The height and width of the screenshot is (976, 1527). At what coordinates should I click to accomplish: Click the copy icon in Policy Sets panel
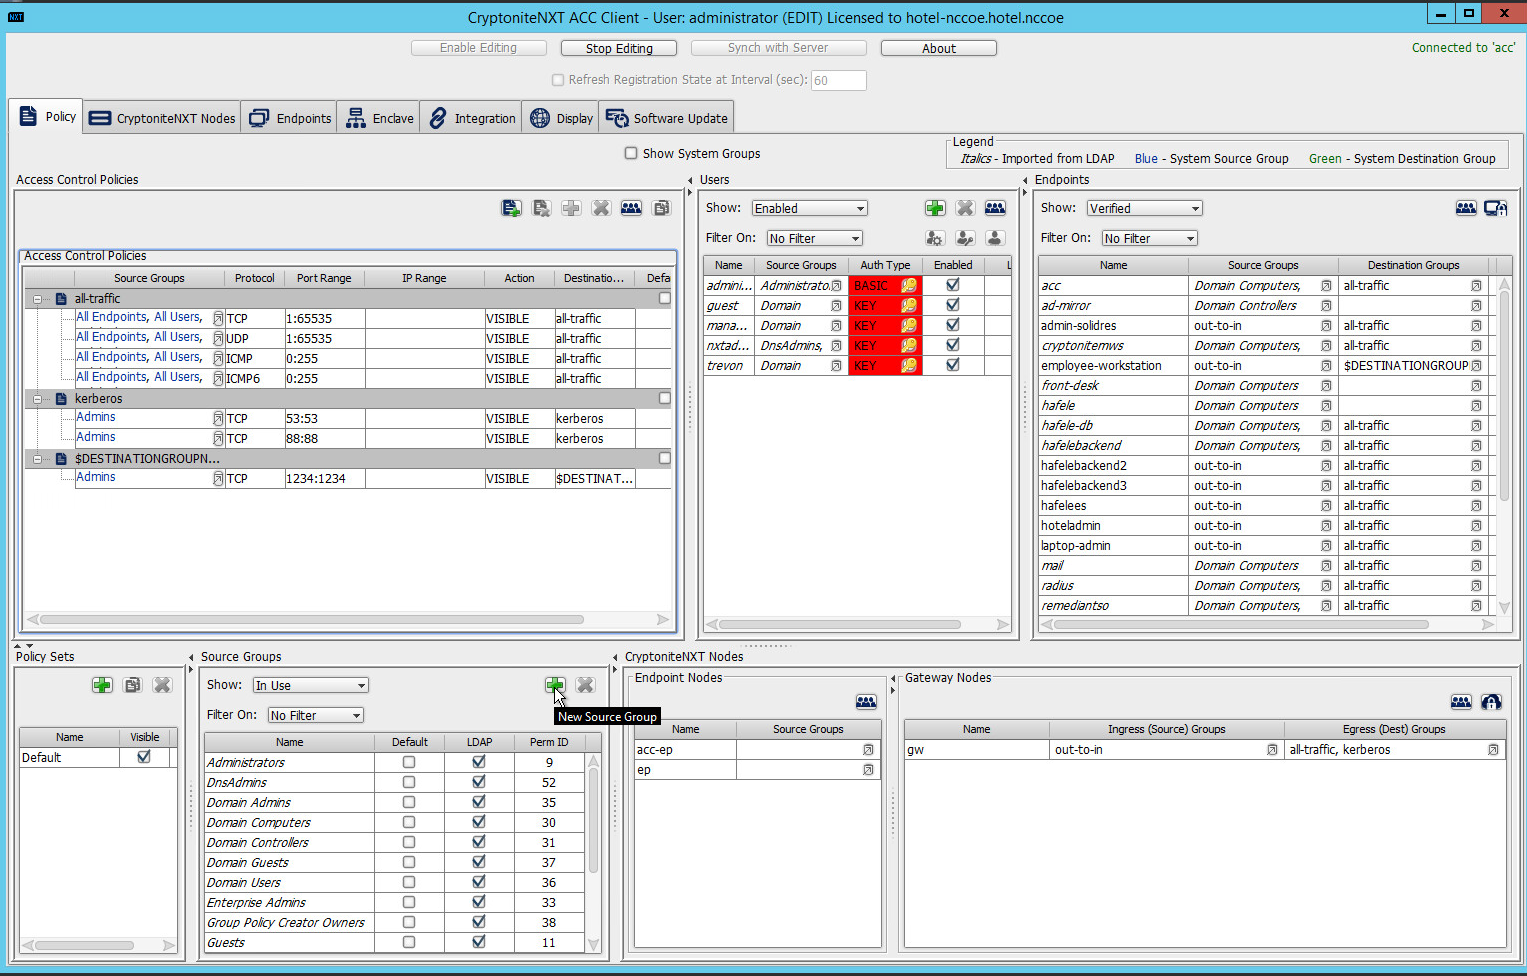pyautogui.click(x=132, y=685)
